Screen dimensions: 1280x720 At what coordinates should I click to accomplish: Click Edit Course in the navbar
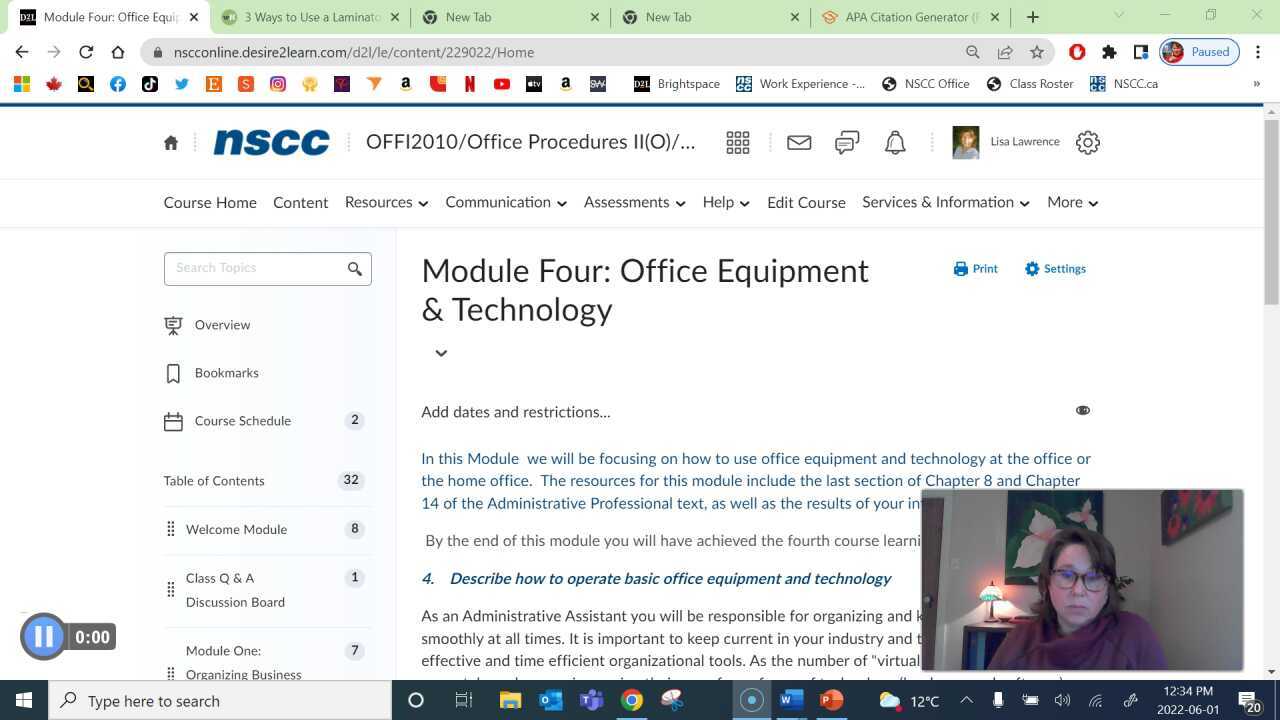click(x=806, y=202)
